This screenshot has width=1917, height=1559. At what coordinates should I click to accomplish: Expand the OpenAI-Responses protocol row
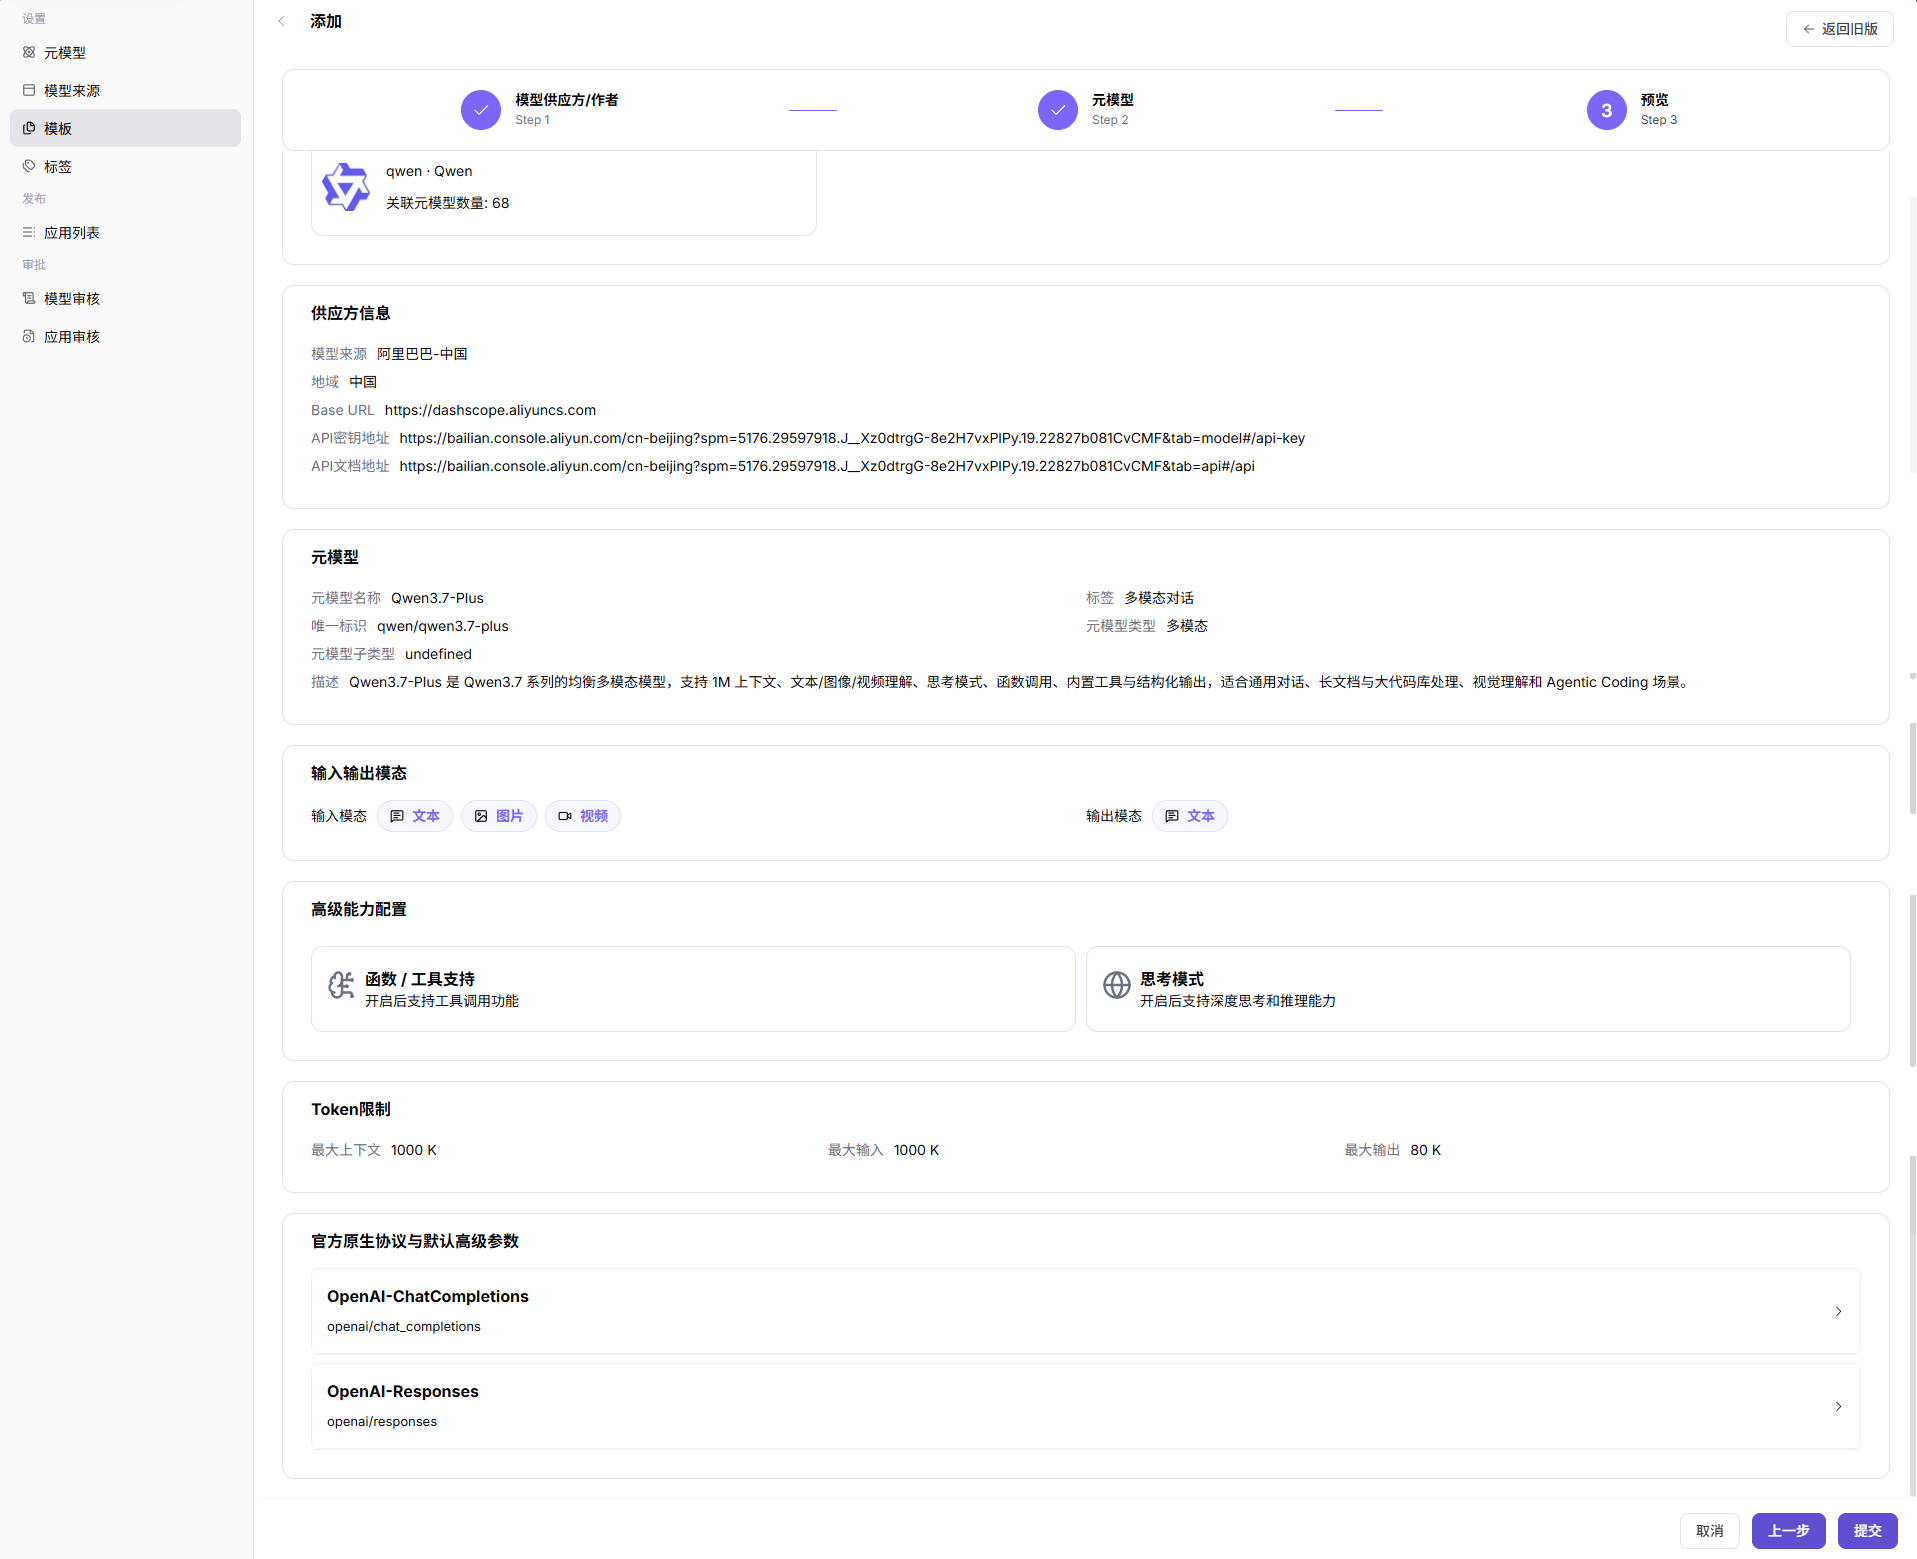click(x=1085, y=1406)
